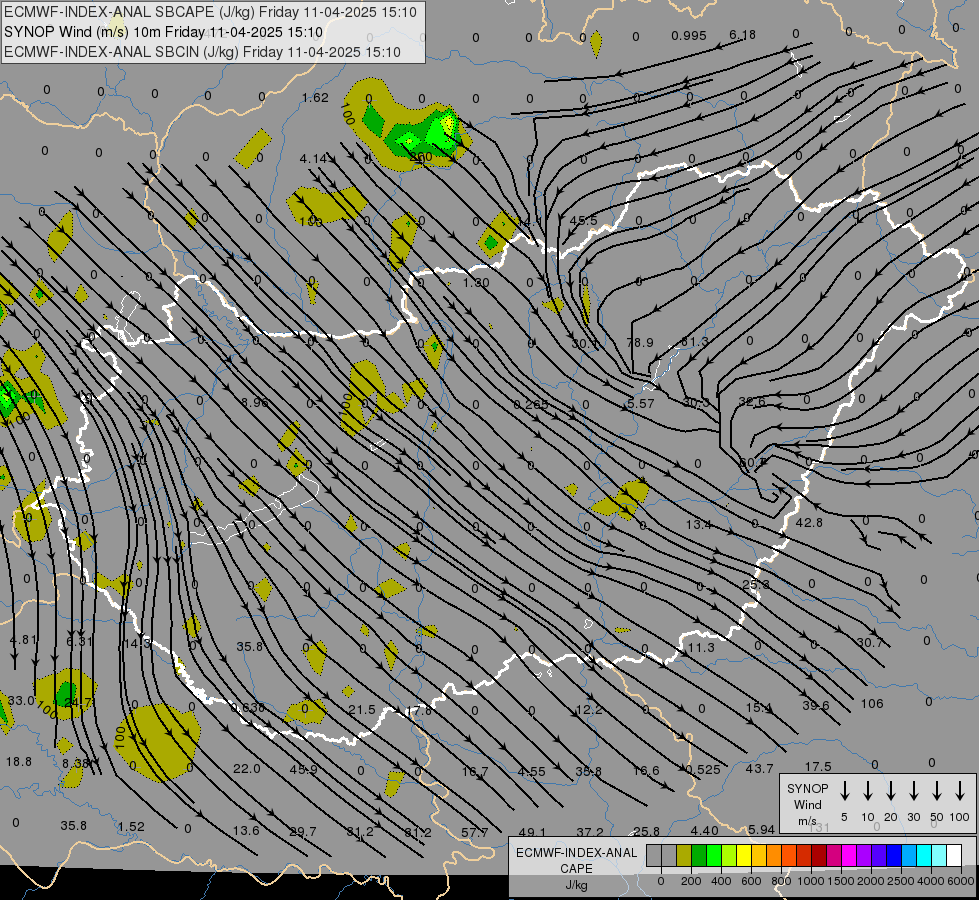Click the 24.7 value in olive patch
Viewport: 979px width, 900px height.
click(78, 703)
